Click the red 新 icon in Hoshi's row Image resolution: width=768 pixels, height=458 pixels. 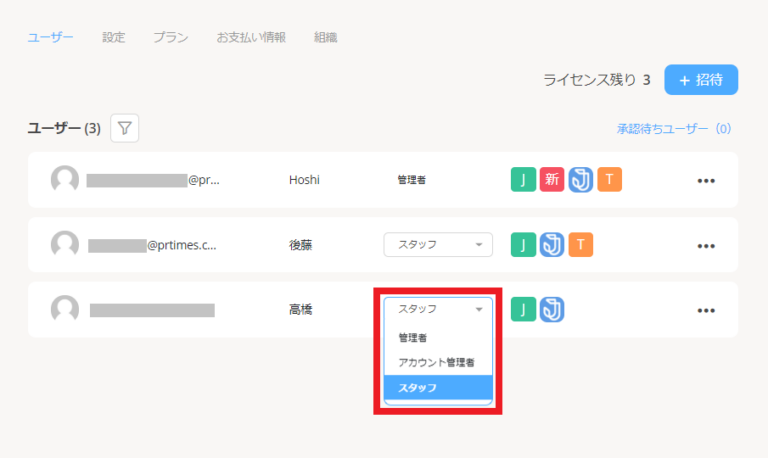point(552,180)
